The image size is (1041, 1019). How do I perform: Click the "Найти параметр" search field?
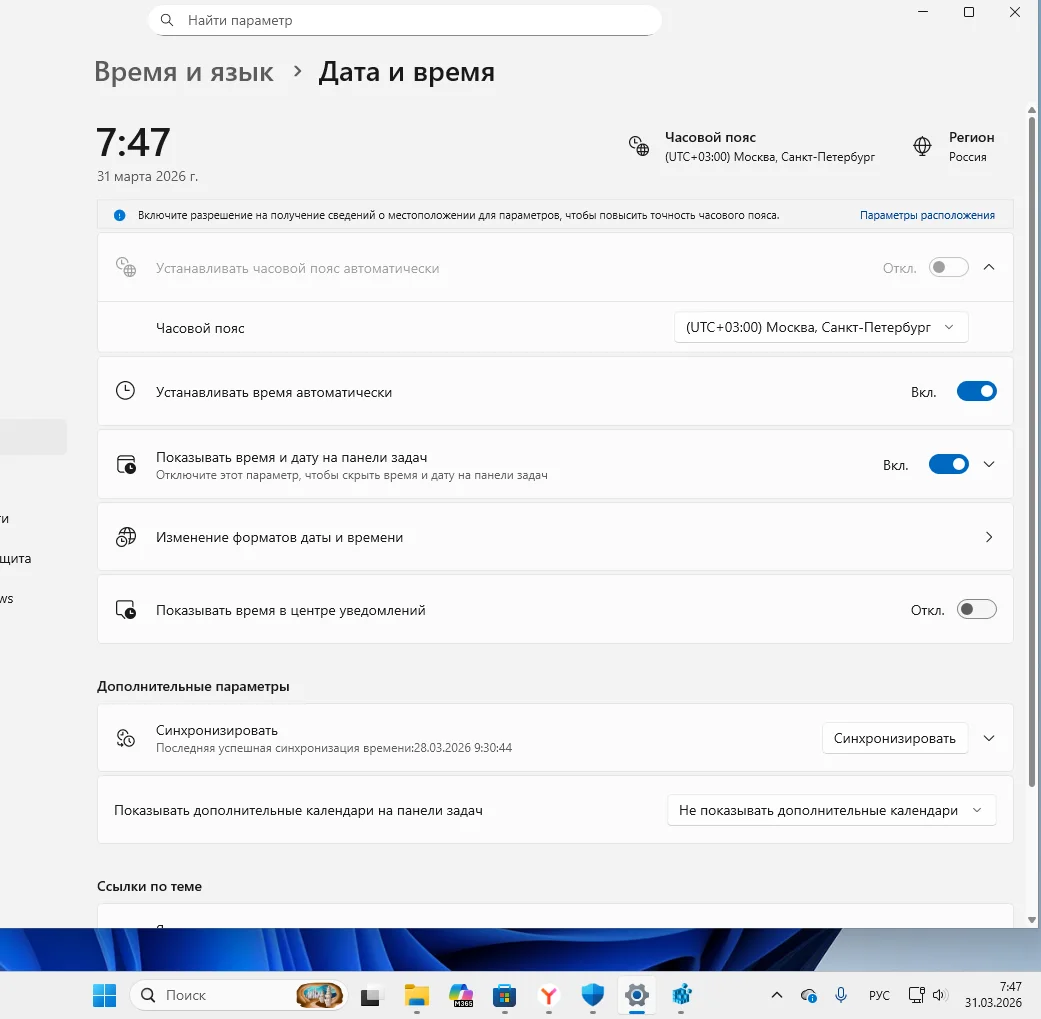tap(404, 20)
